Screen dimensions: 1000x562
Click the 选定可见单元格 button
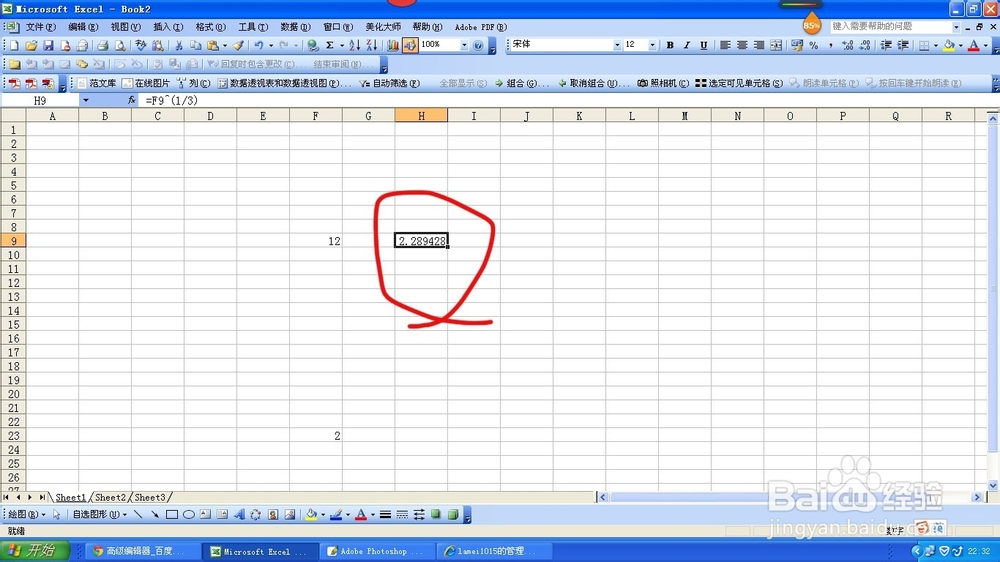coord(739,84)
